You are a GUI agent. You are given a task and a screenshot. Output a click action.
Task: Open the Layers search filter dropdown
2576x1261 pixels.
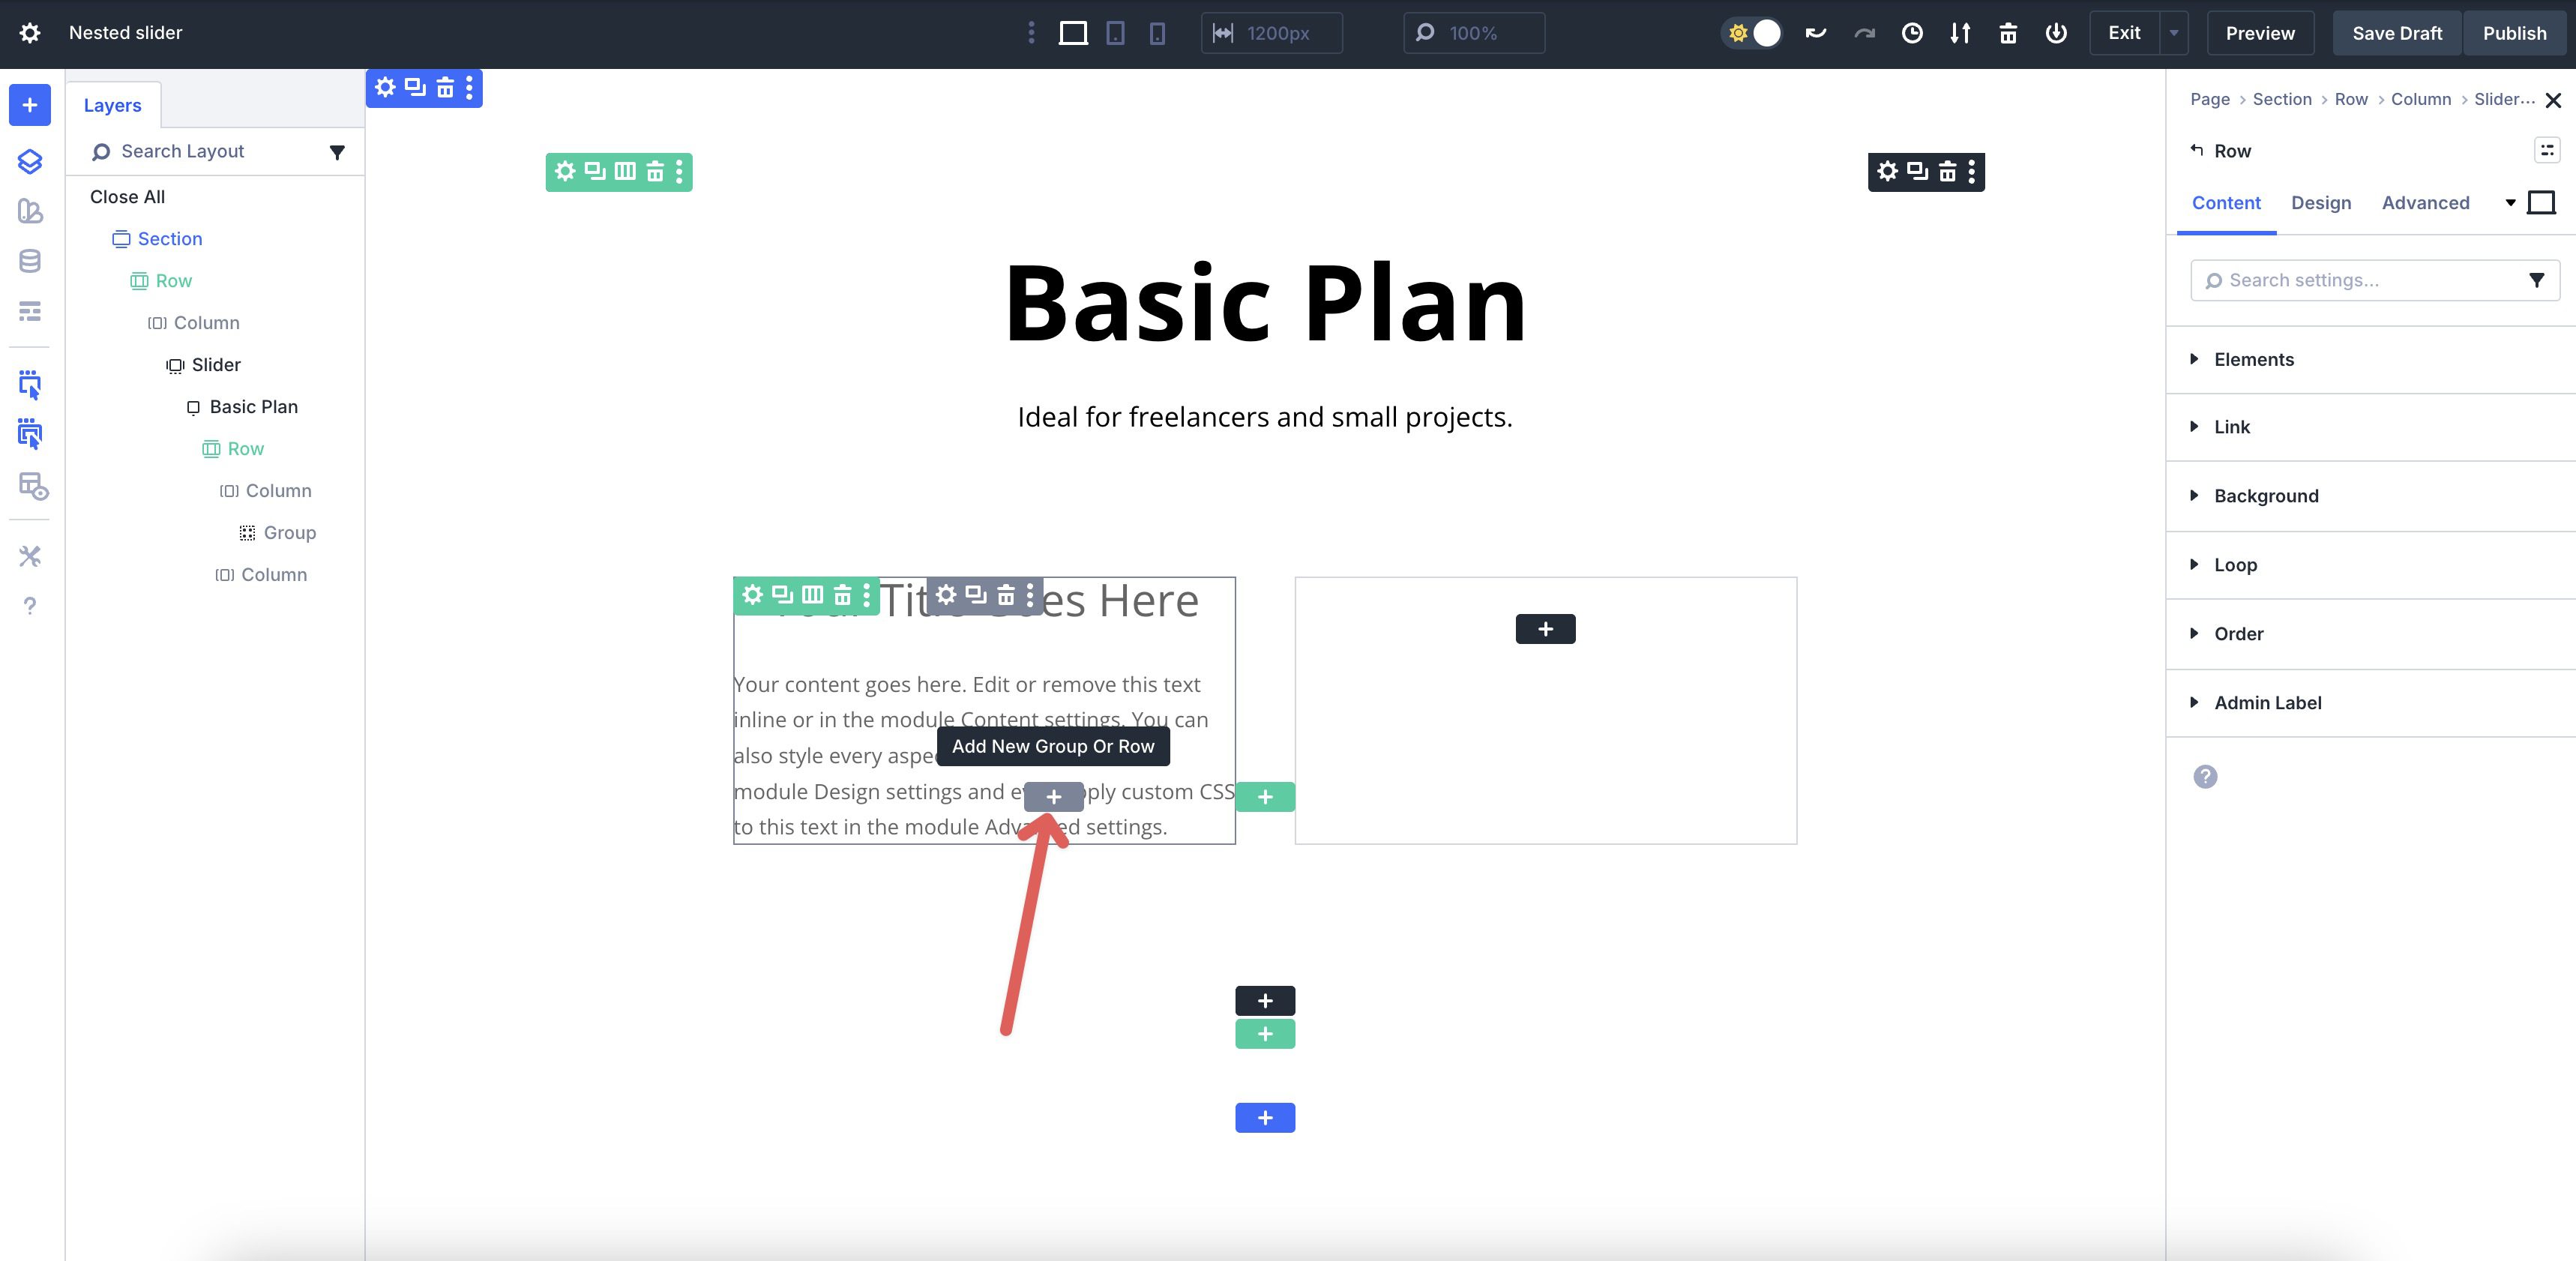pos(337,152)
